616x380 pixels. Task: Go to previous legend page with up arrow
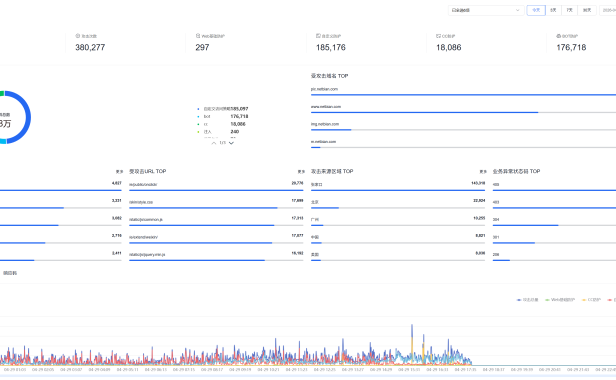[214, 143]
